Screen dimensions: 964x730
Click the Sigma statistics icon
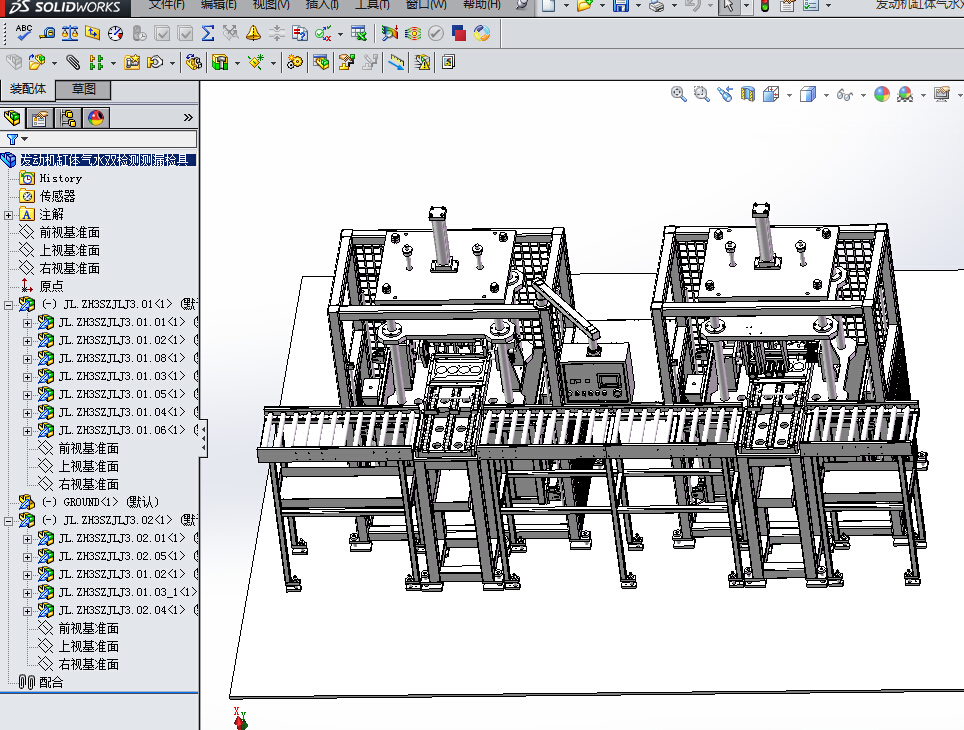(x=208, y=33)
